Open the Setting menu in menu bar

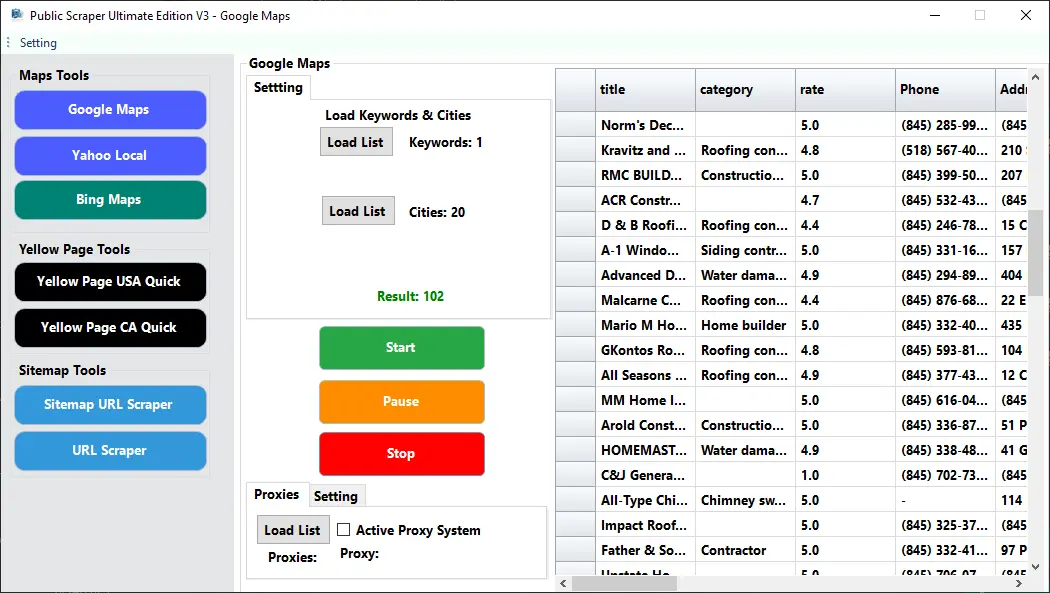point(38,43)
